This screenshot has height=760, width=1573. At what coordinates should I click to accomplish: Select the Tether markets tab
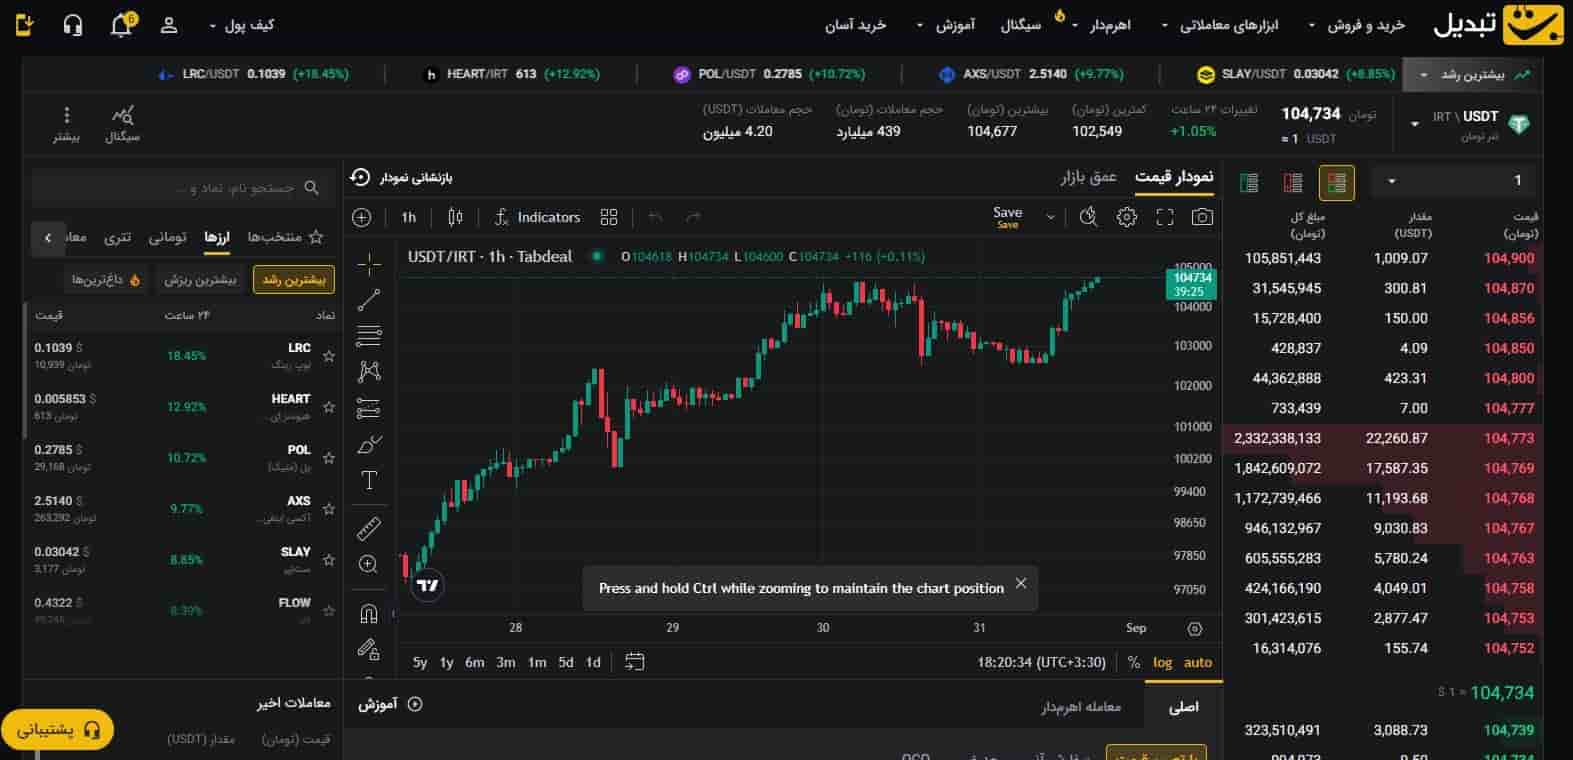click(x=118, y=237)
